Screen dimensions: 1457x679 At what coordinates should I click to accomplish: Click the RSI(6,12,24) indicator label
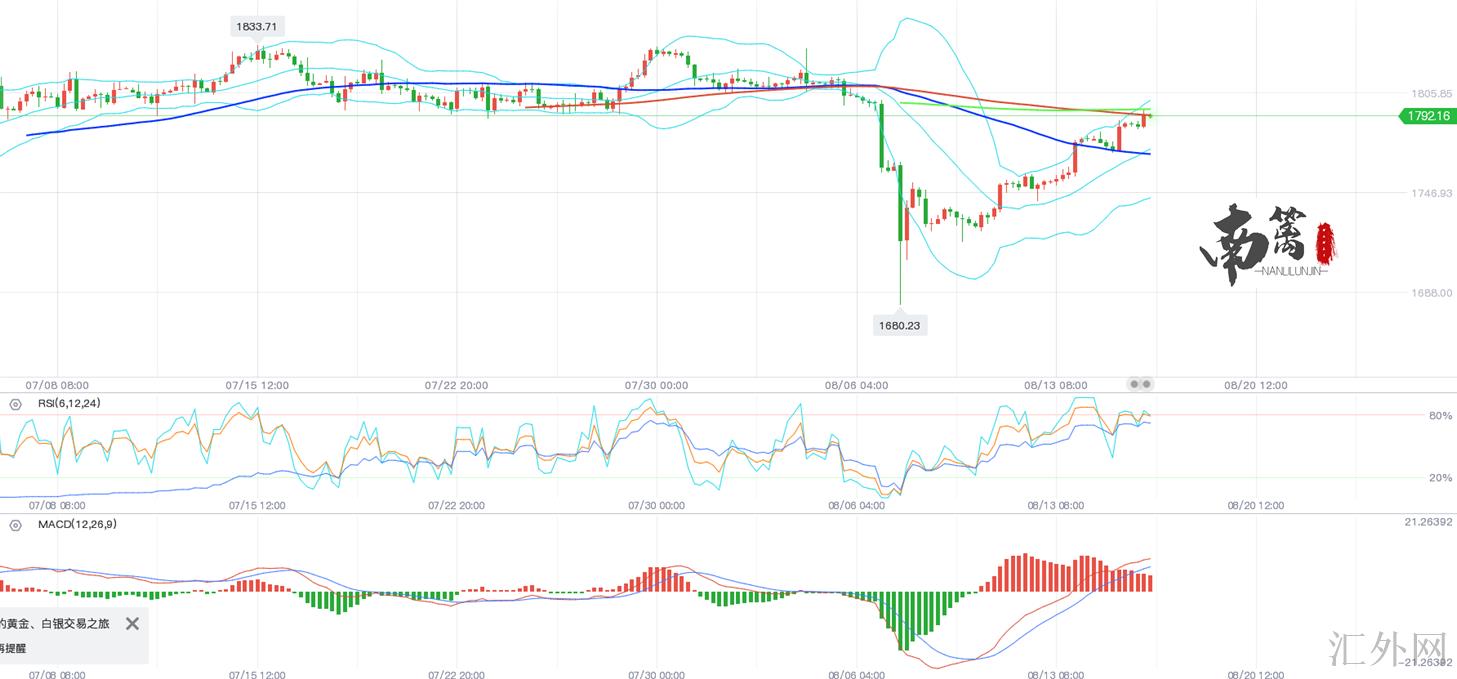point(67,404)
